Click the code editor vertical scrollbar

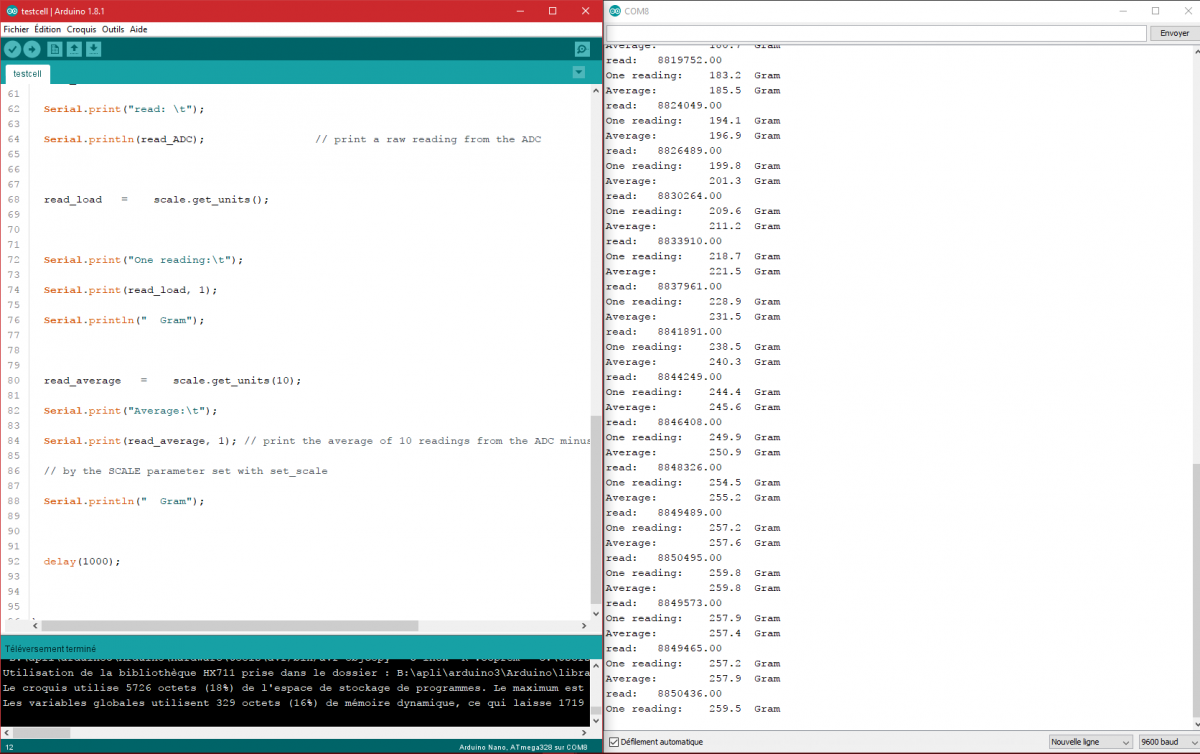click(x=596, y=510)
